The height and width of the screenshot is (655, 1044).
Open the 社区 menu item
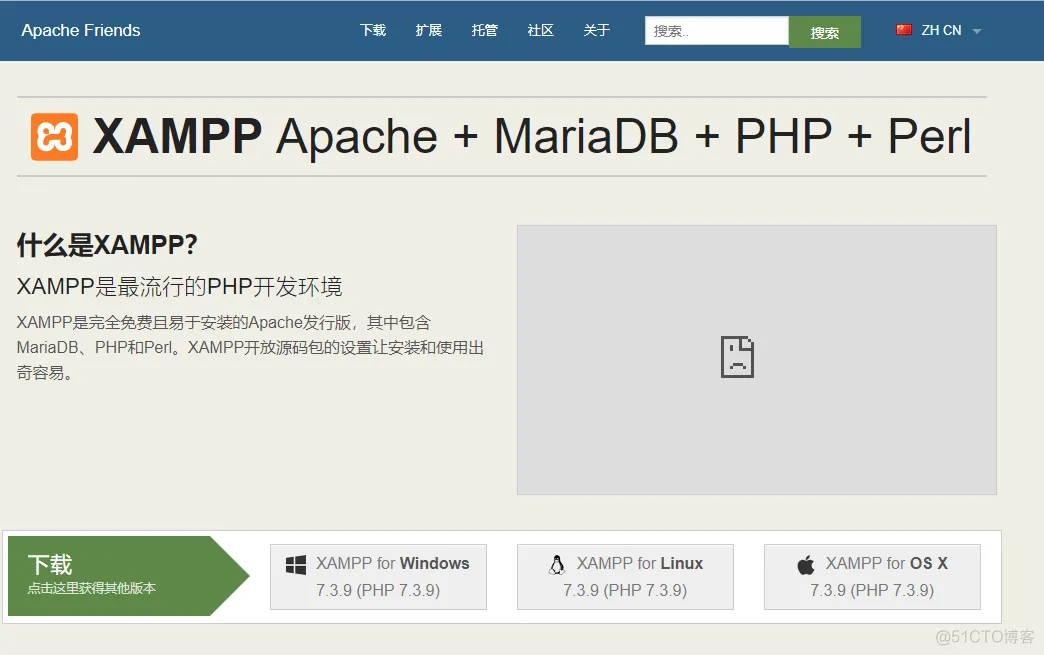pyautogui.click(x=541, y=30)
